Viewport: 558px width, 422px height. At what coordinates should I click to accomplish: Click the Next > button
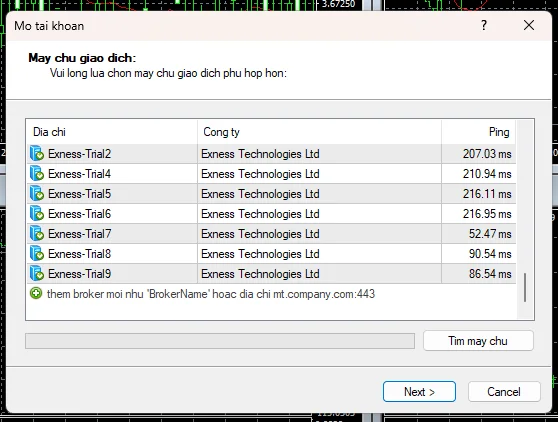[x=419, y=392]
